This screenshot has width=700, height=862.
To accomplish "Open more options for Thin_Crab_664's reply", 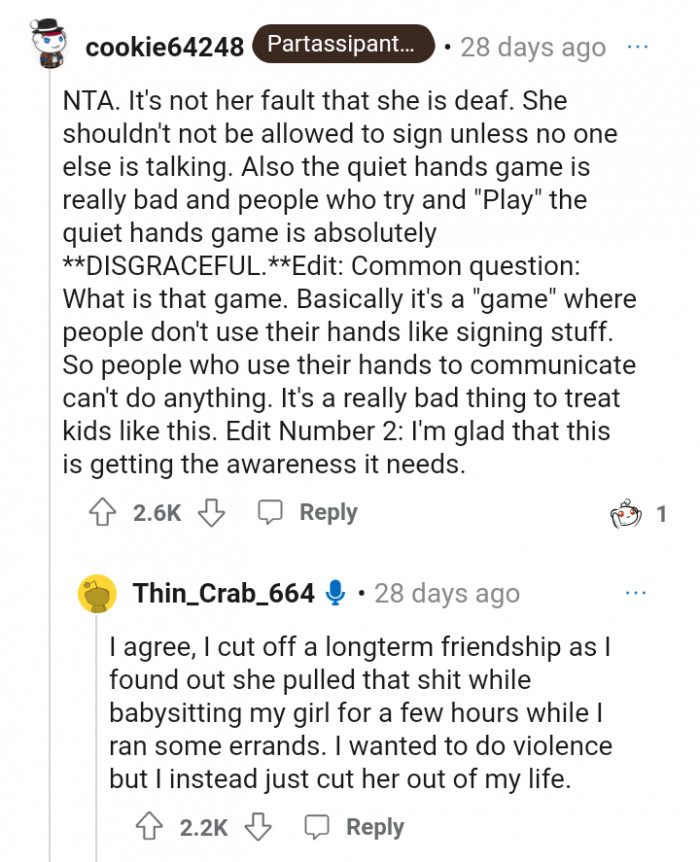I will pos(636,593).
